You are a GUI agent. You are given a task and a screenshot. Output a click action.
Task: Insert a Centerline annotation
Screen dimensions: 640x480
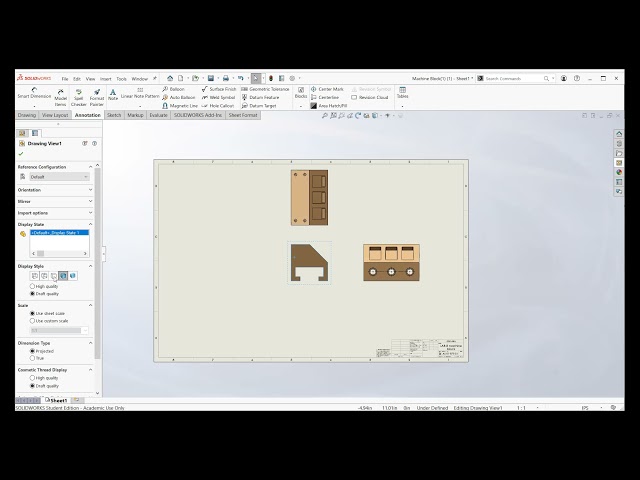click(325, 98)
